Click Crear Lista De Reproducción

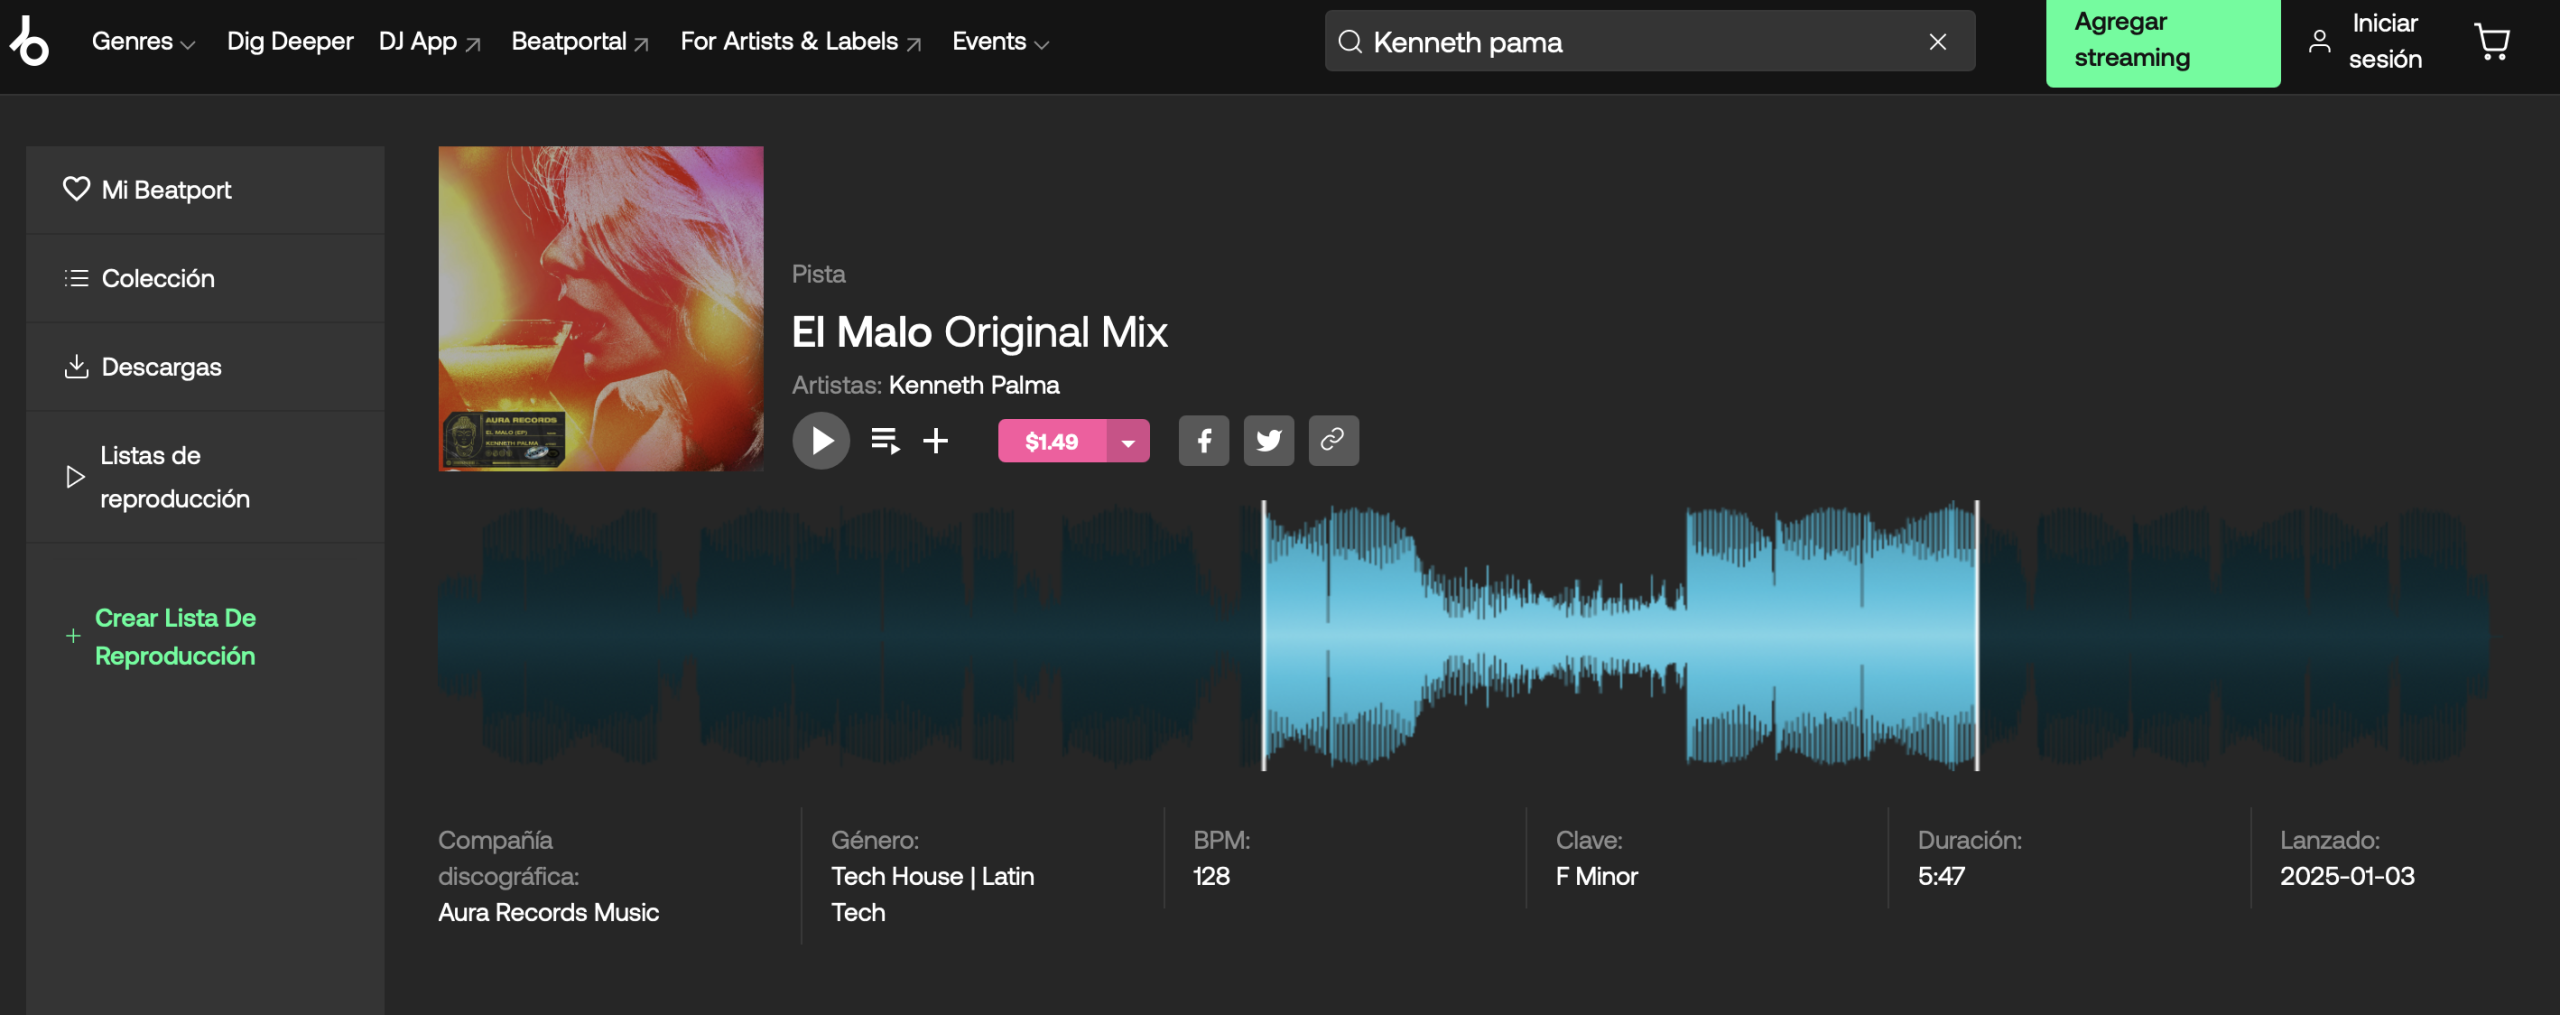coord(175,637)
